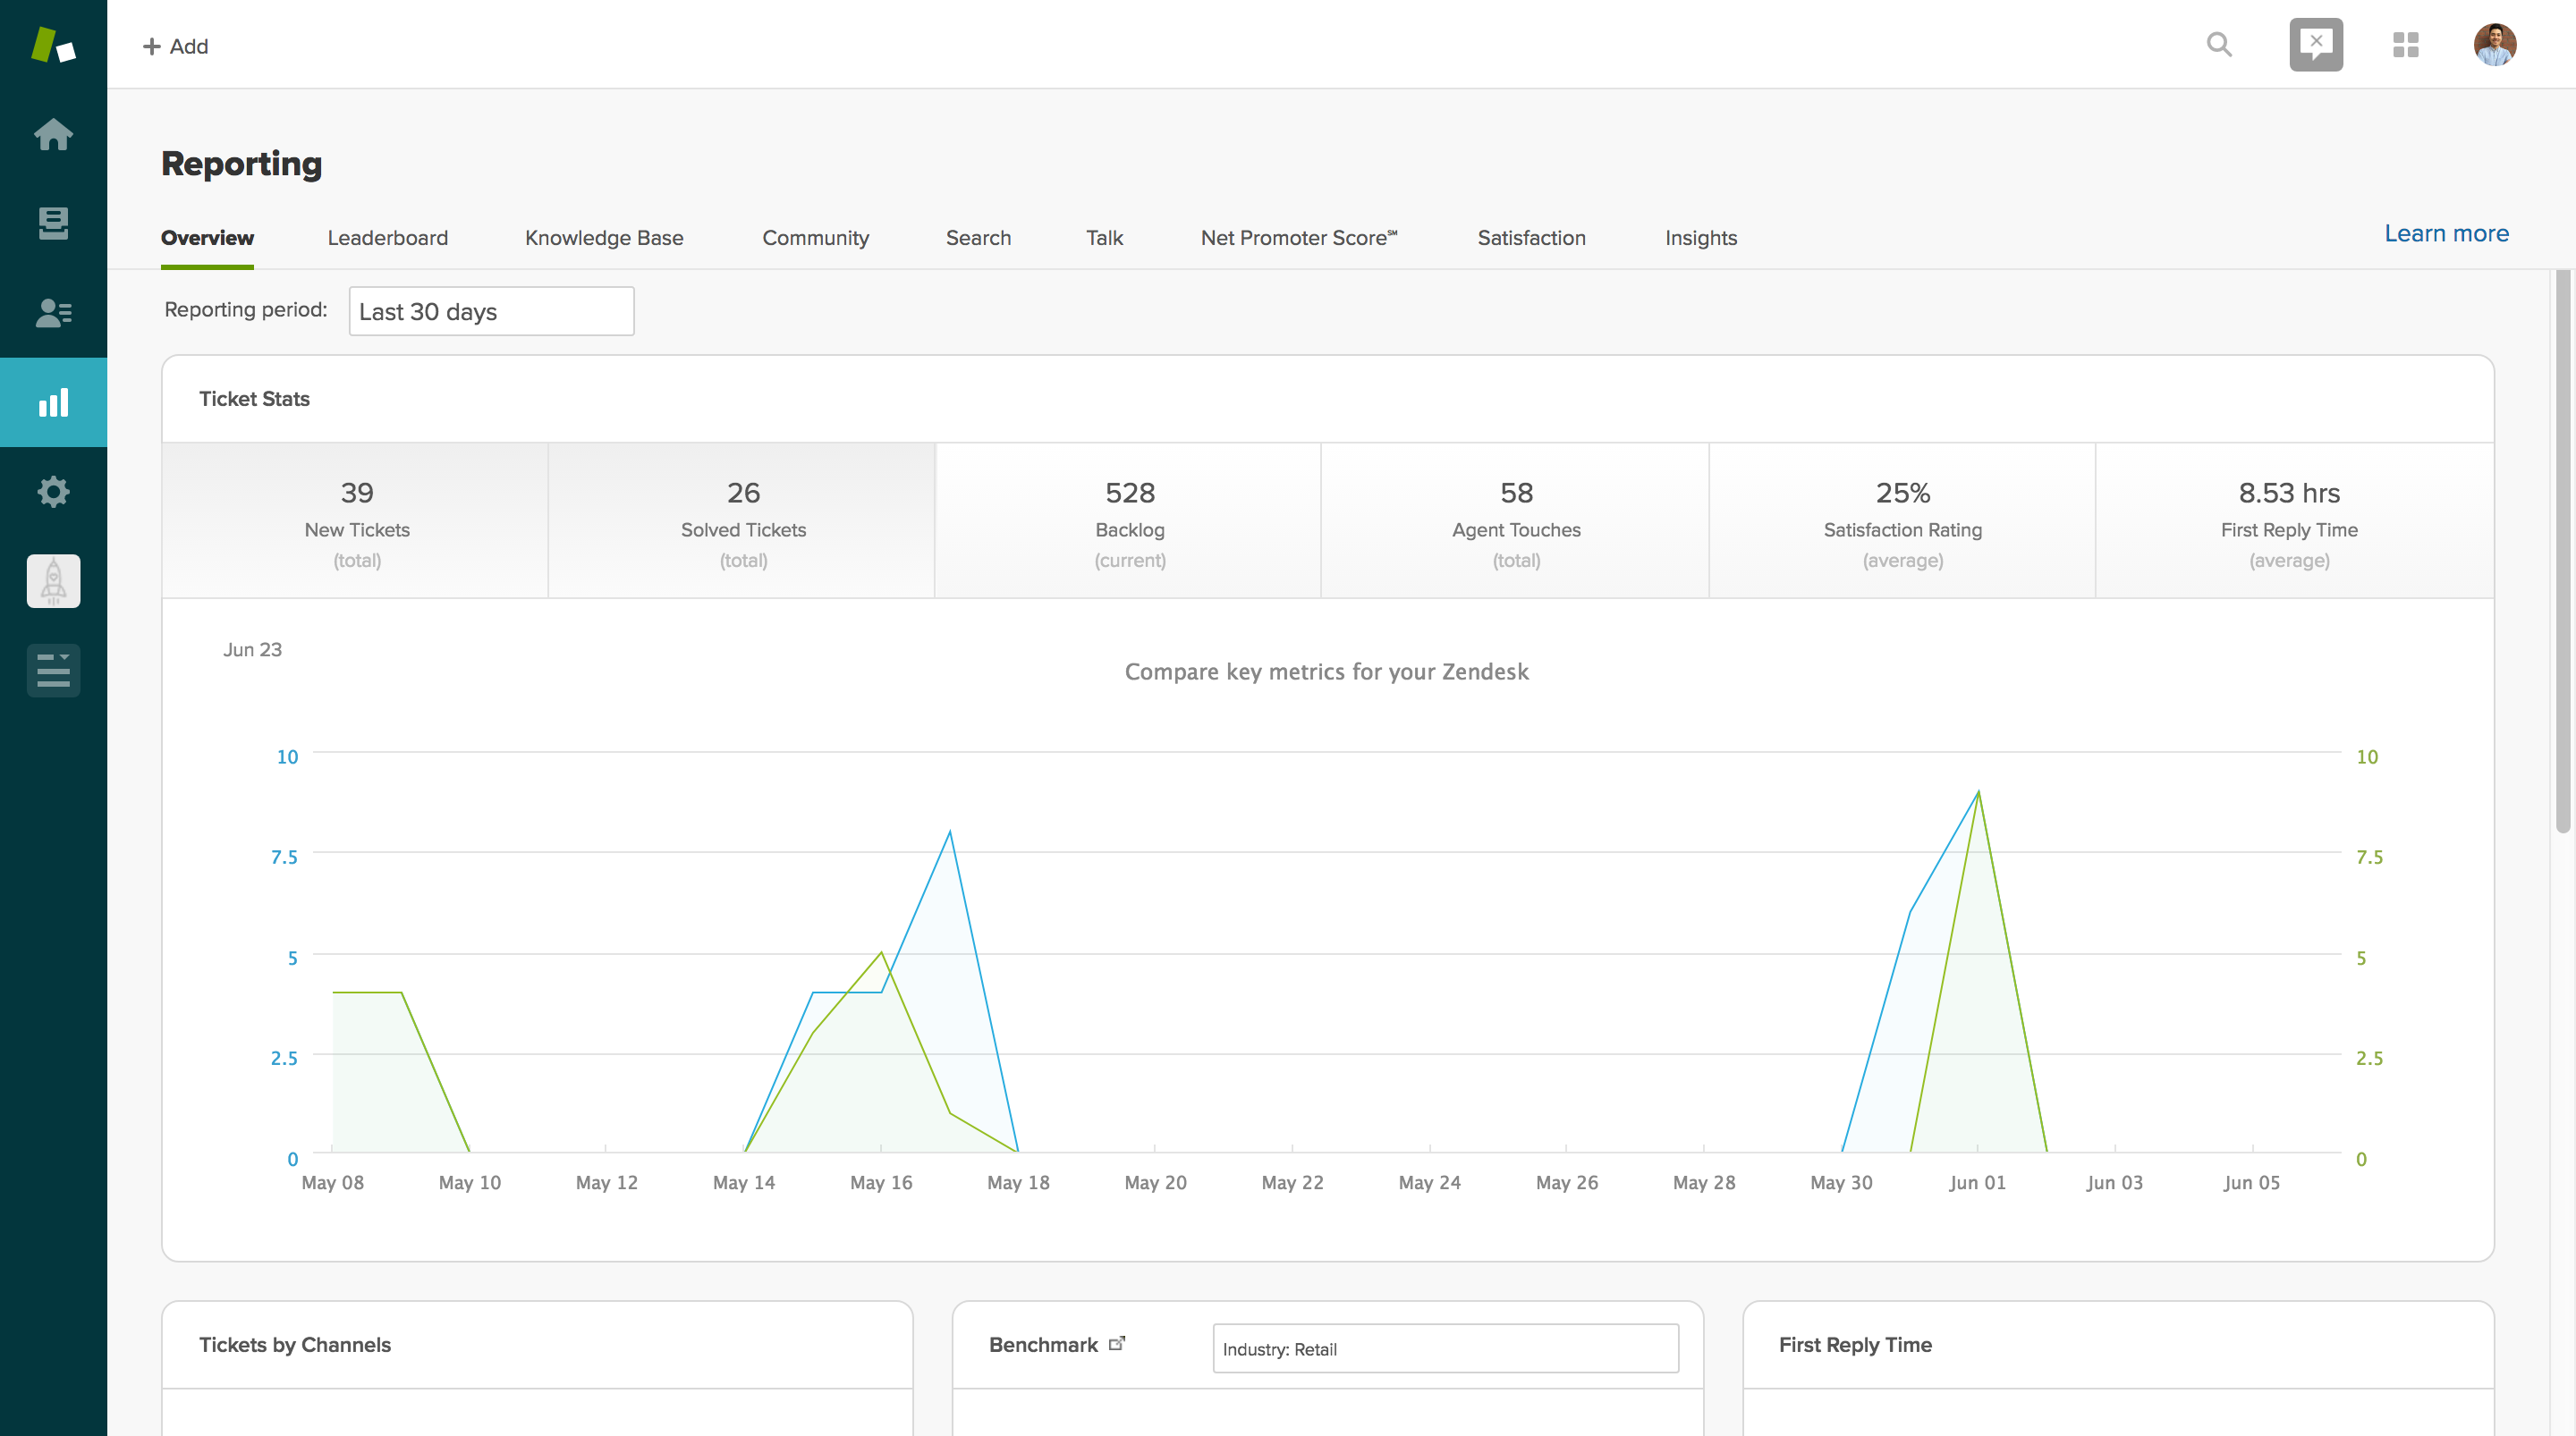
Task: Toggle the Solved Tickets metric tile
Action: tap(743, 521)
